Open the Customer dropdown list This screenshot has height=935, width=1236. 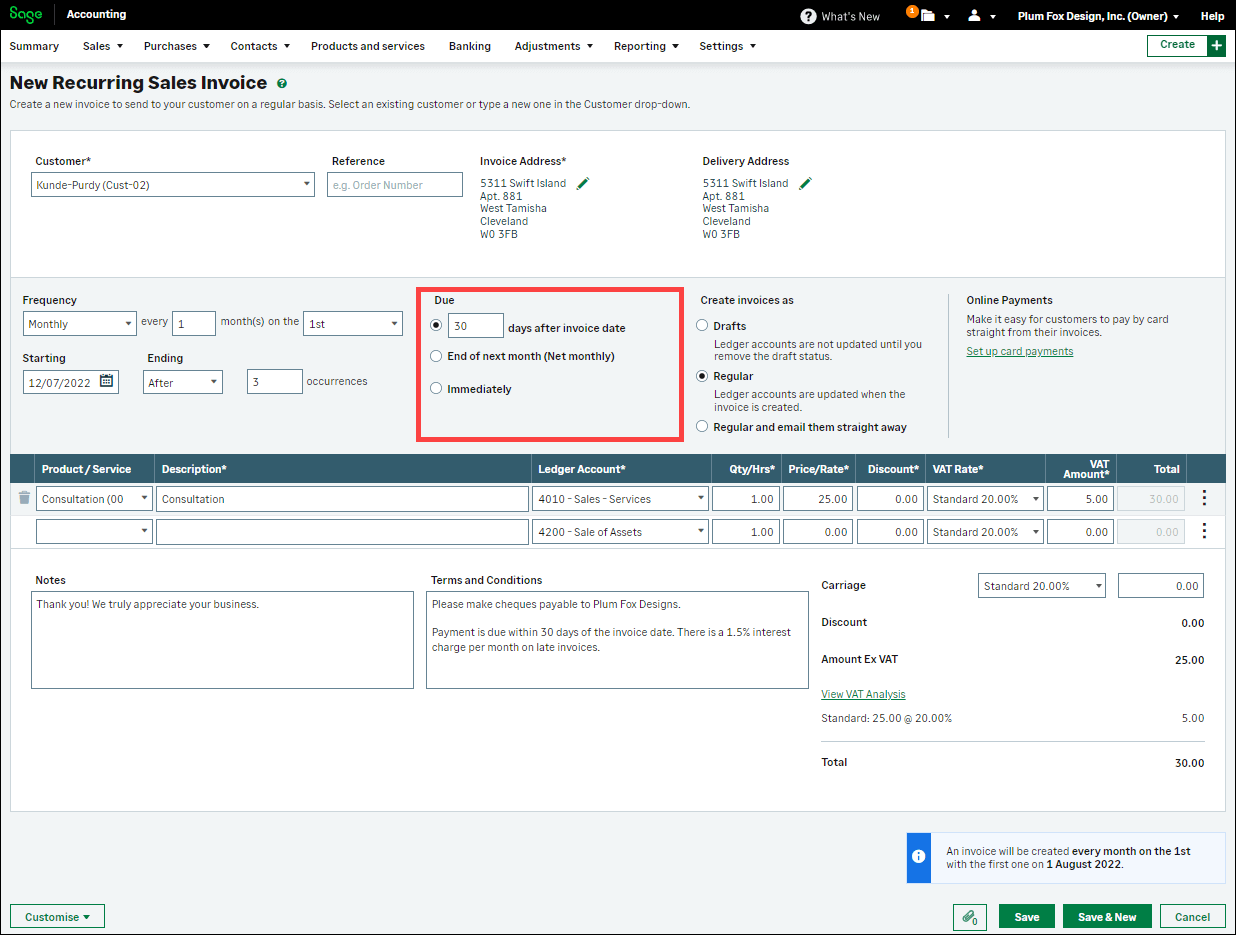point(173,185)
